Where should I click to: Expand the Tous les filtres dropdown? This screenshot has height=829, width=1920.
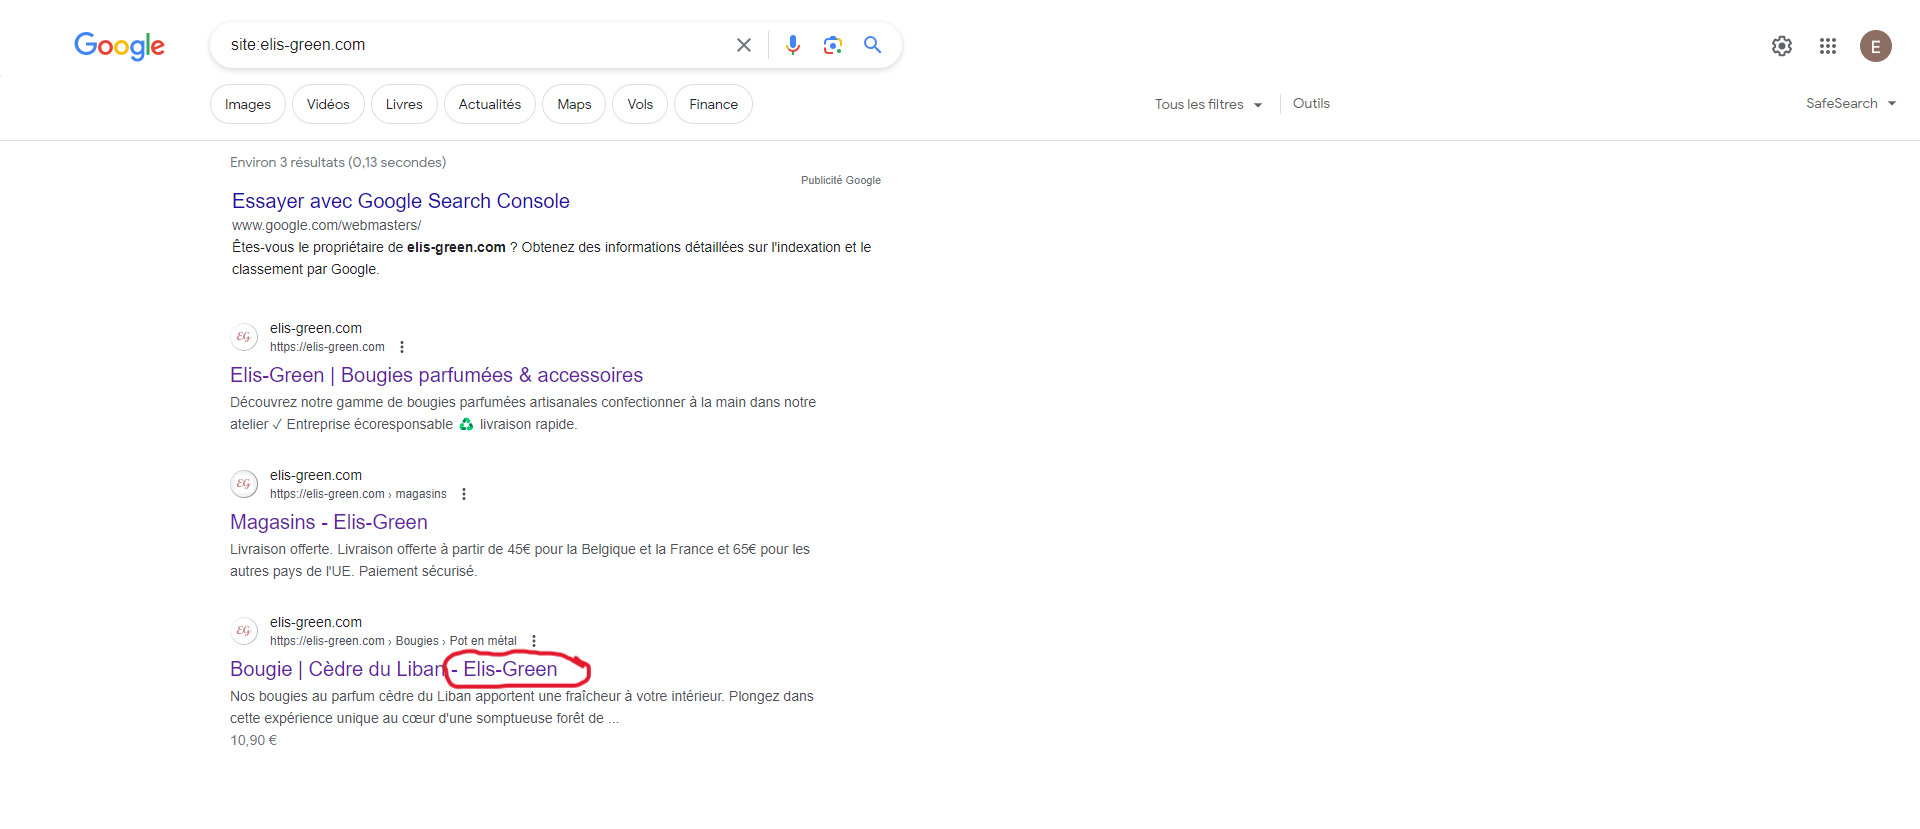1209,104
